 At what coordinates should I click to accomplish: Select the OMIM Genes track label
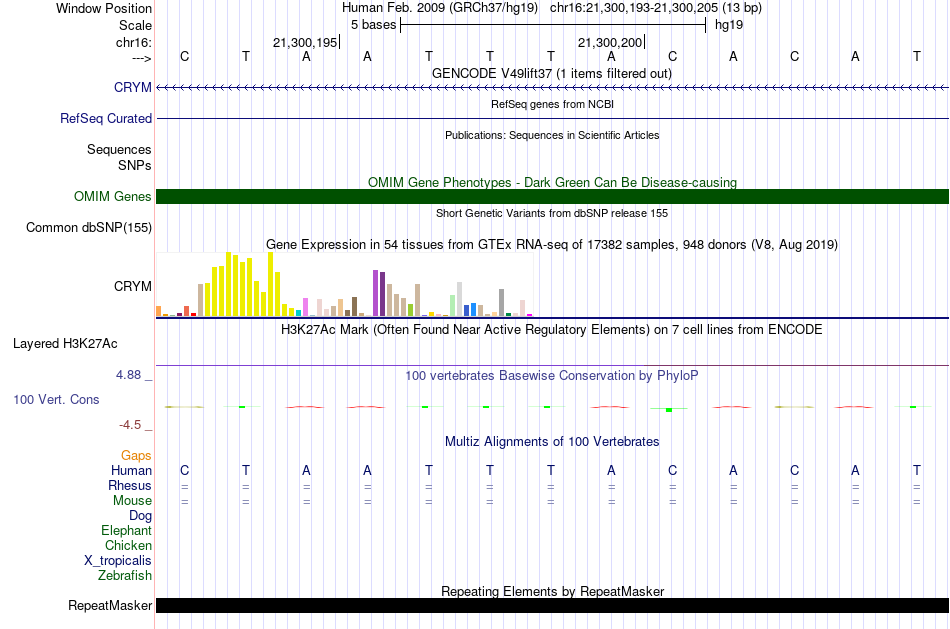113,196
